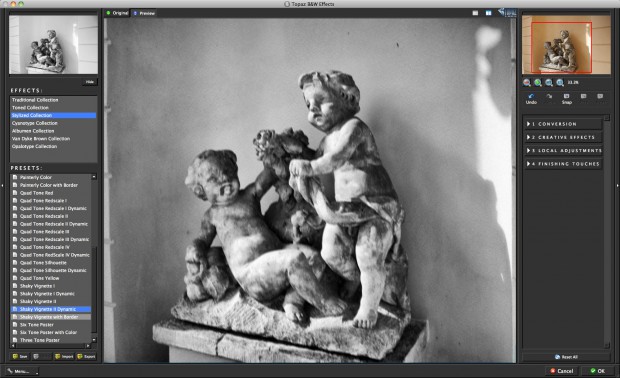Viewport: 620px width, 378px height.
Task: Select Toned Collection effect
Action: click(53, 108)
